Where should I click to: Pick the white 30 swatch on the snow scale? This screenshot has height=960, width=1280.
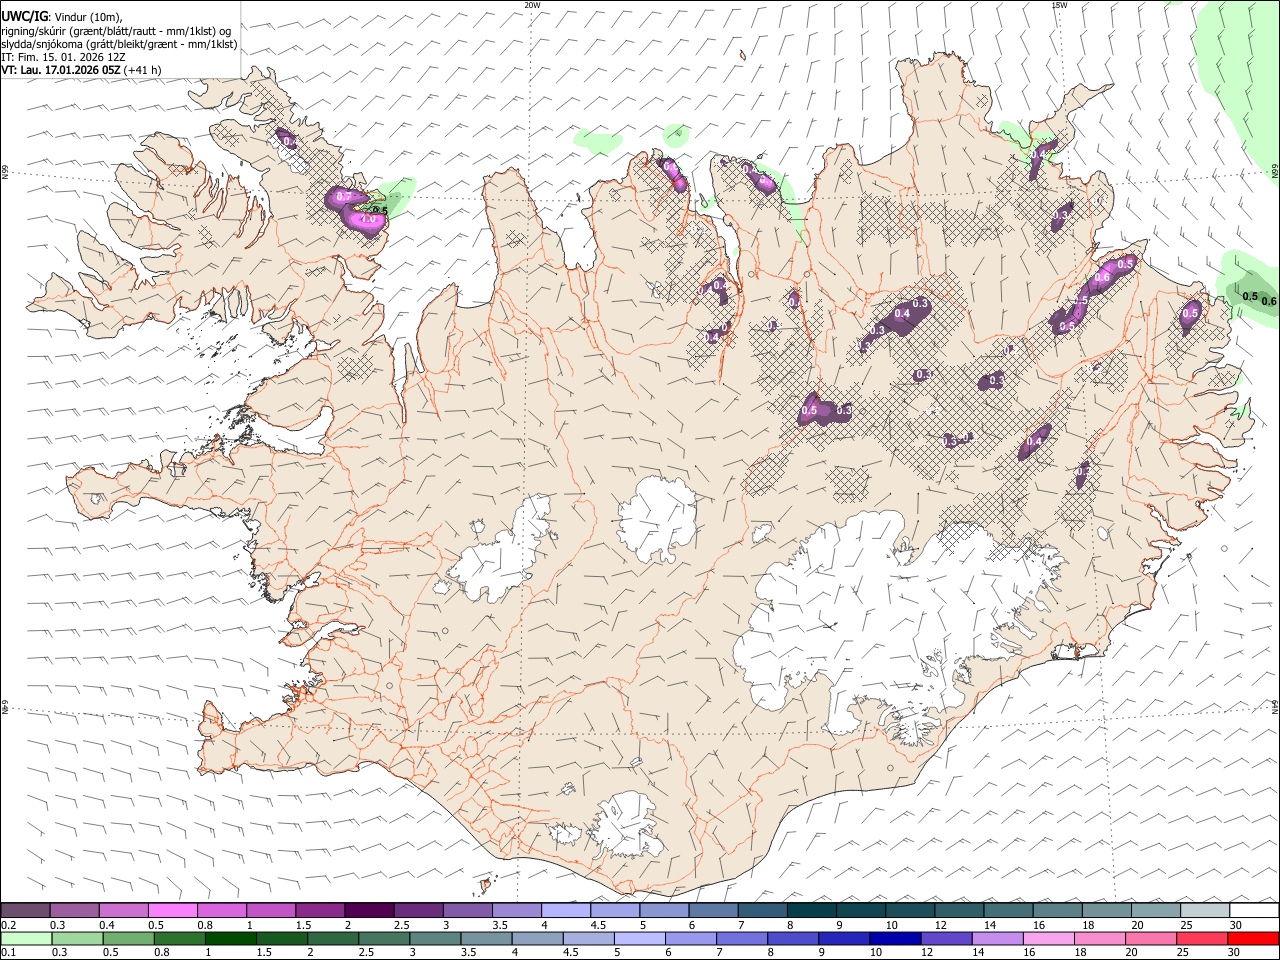(1254, 911)
